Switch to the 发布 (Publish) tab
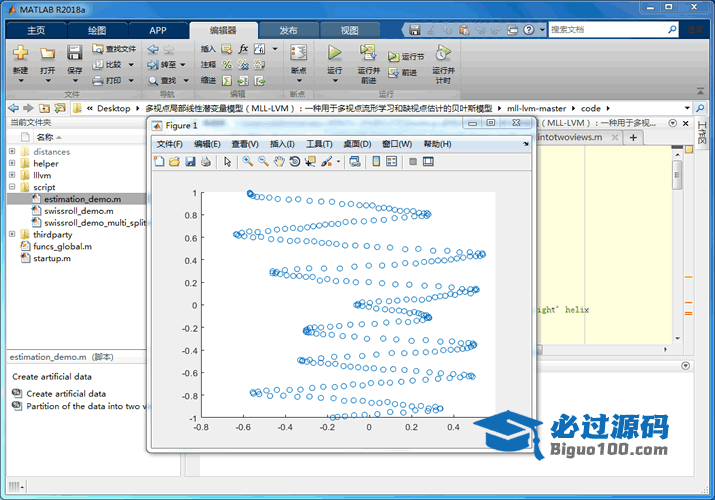The image size is (715, 500). [x=288, y=31]
